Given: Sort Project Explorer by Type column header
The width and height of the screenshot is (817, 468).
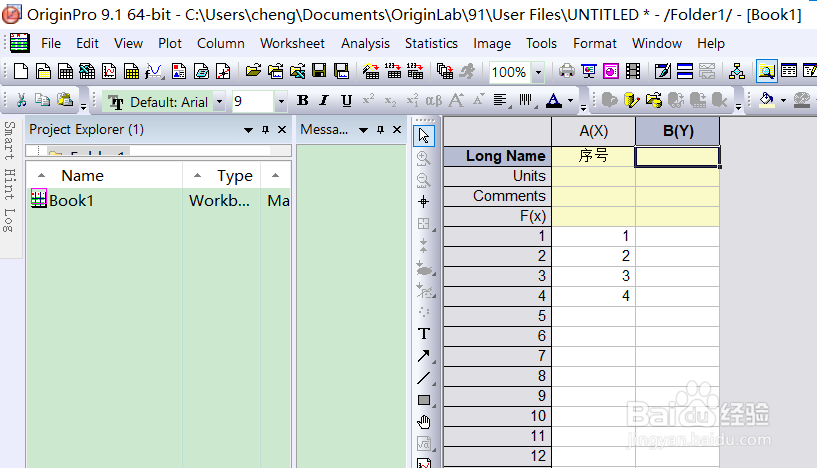Looking at the screenshot, I should click(222, 176).
